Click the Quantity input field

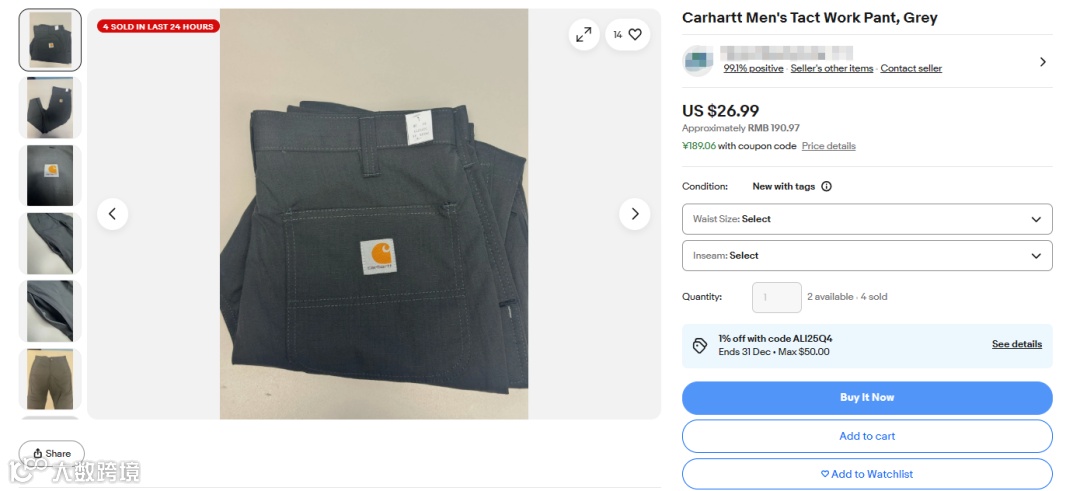point(776,297)
